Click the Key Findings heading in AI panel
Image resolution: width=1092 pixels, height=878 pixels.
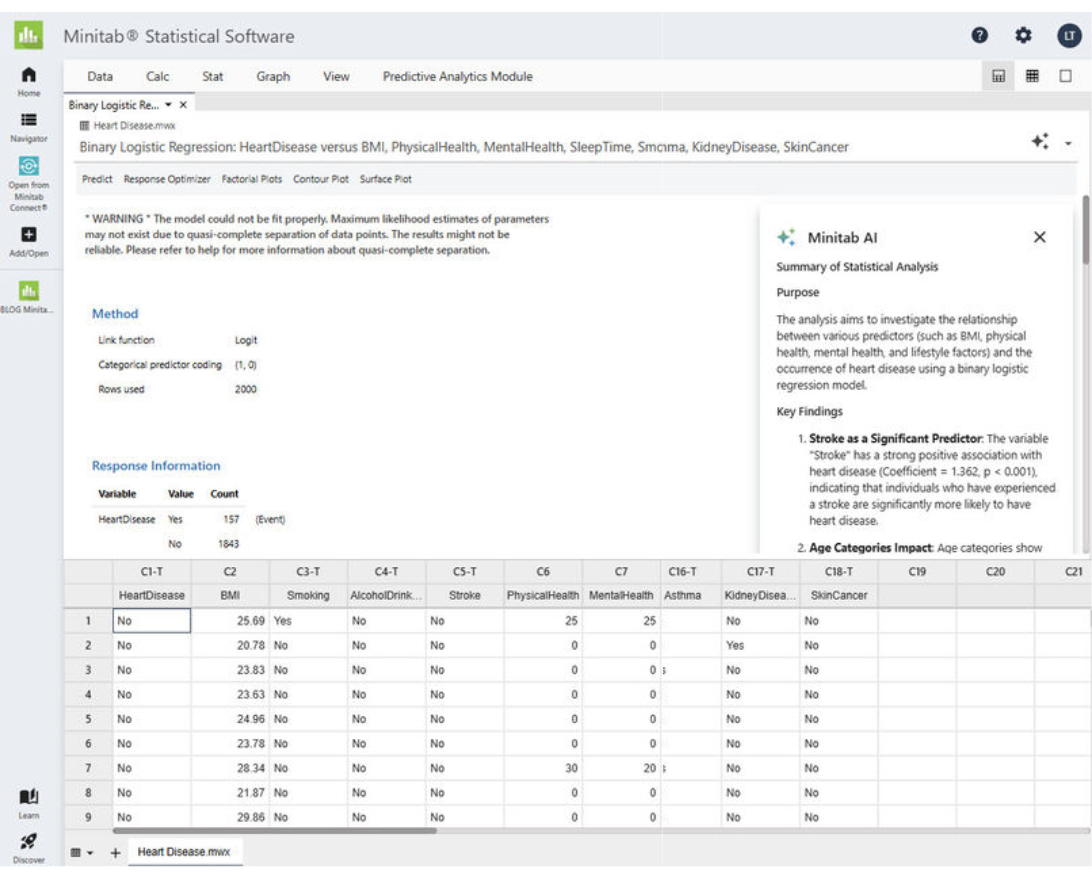pyautogui.click(x=809, y=411)
